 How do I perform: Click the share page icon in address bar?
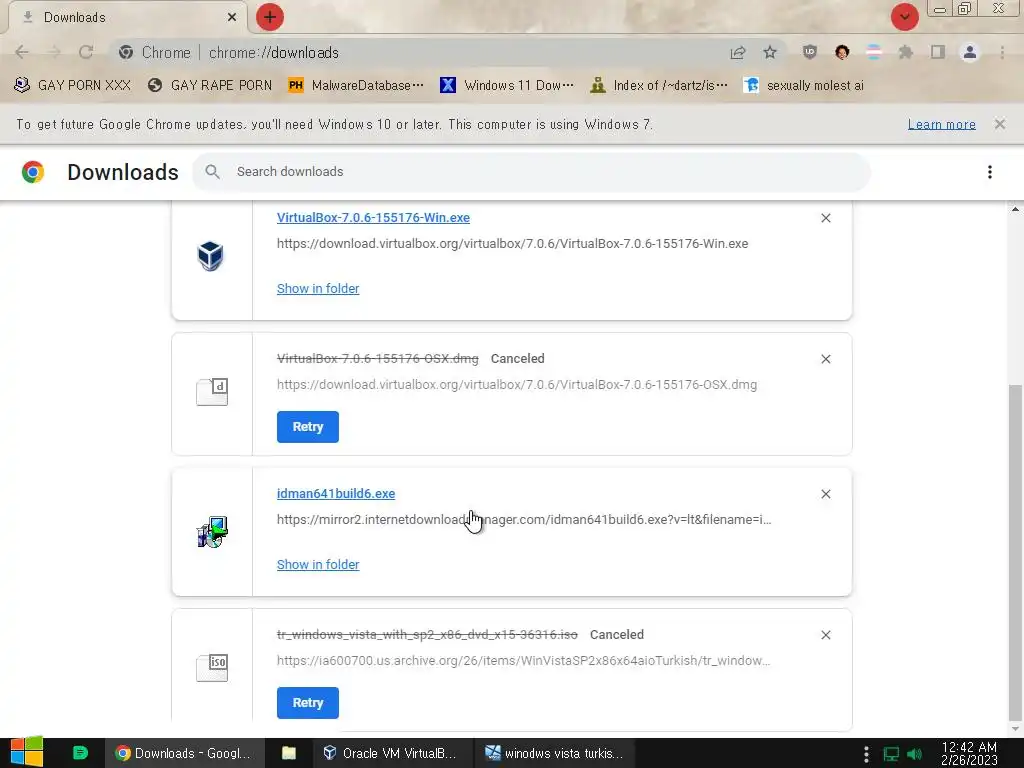738,52
